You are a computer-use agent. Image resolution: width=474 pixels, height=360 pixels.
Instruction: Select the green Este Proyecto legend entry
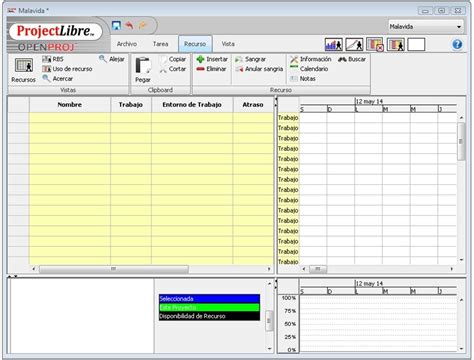pos(209,307)
